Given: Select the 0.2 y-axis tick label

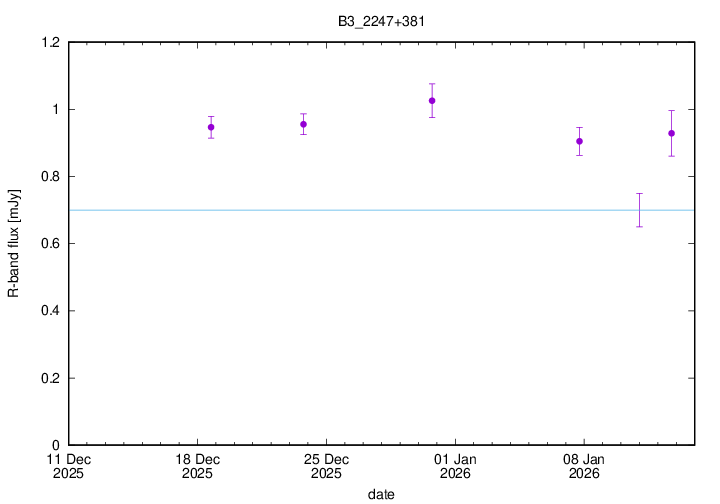Looking at the screenshot, I should 48,378.
